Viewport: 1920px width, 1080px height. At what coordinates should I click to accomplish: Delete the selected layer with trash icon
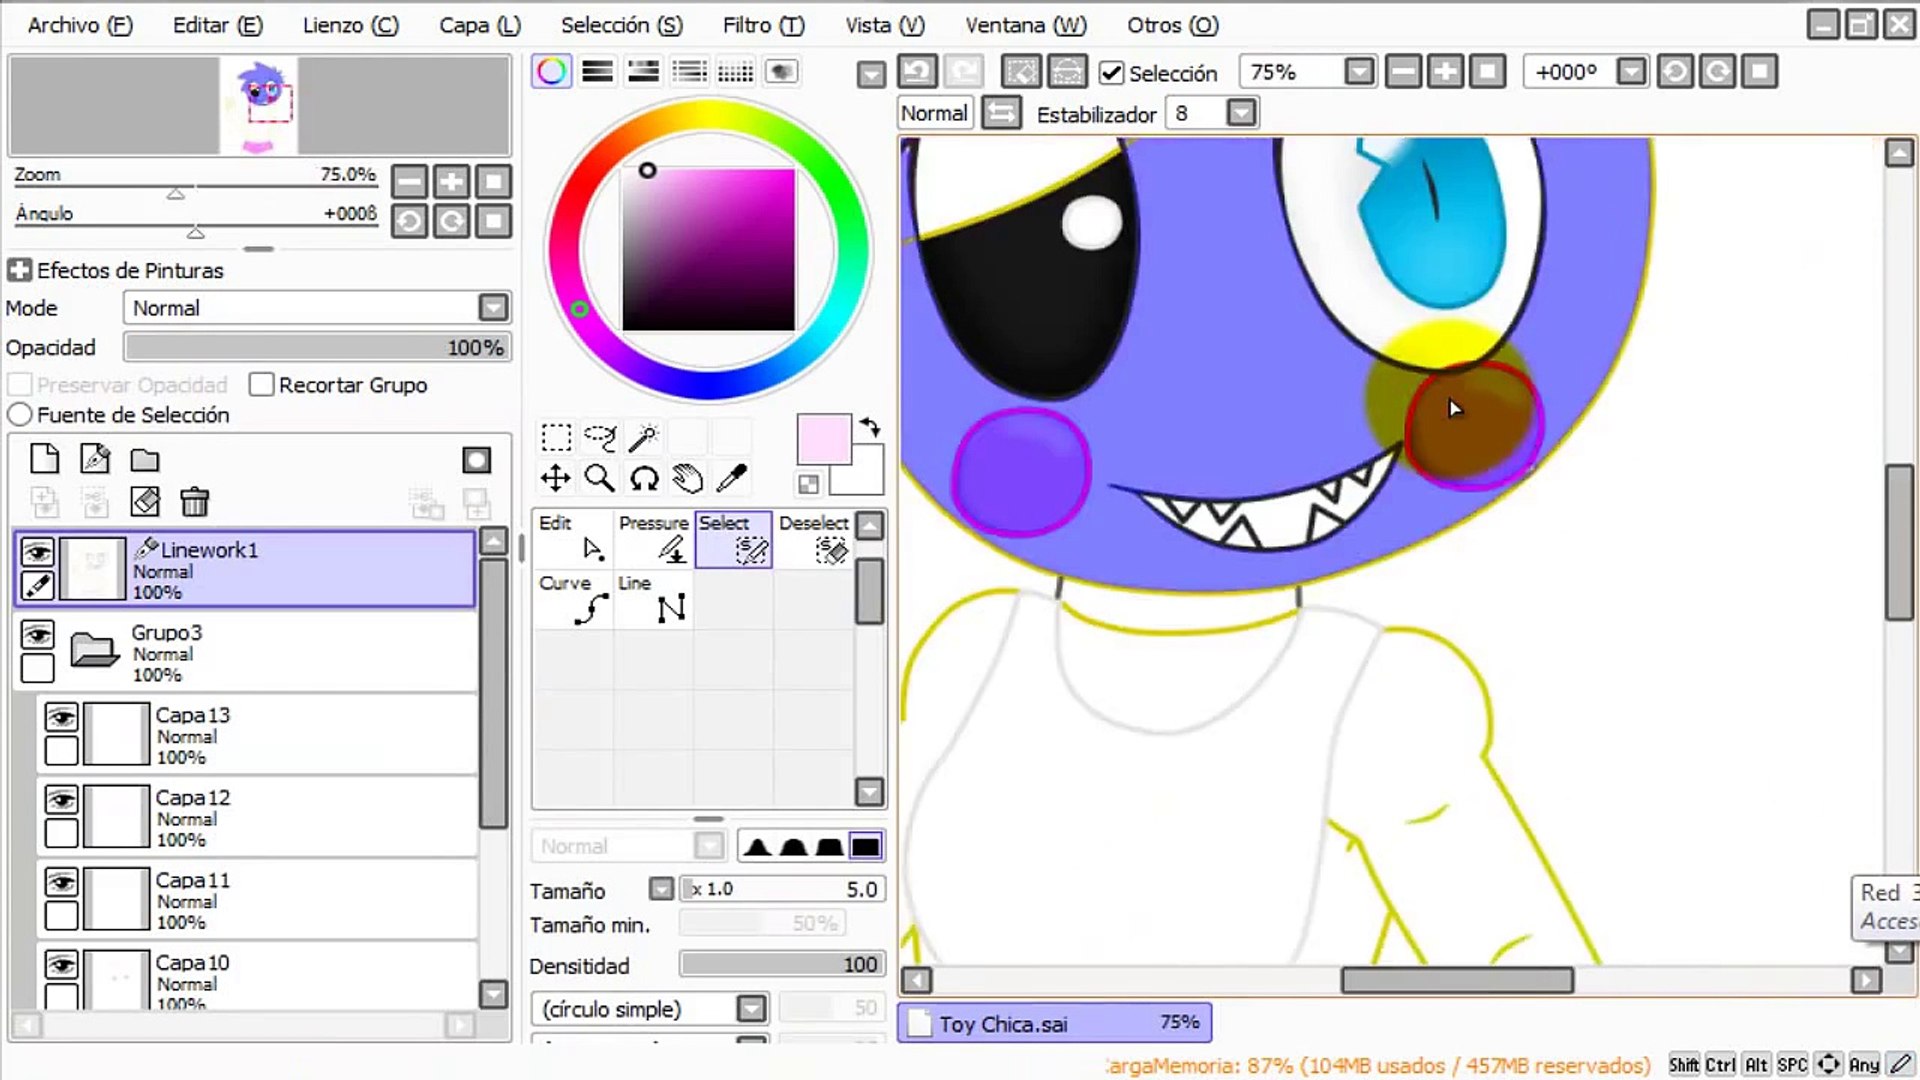tap(195, 501)
